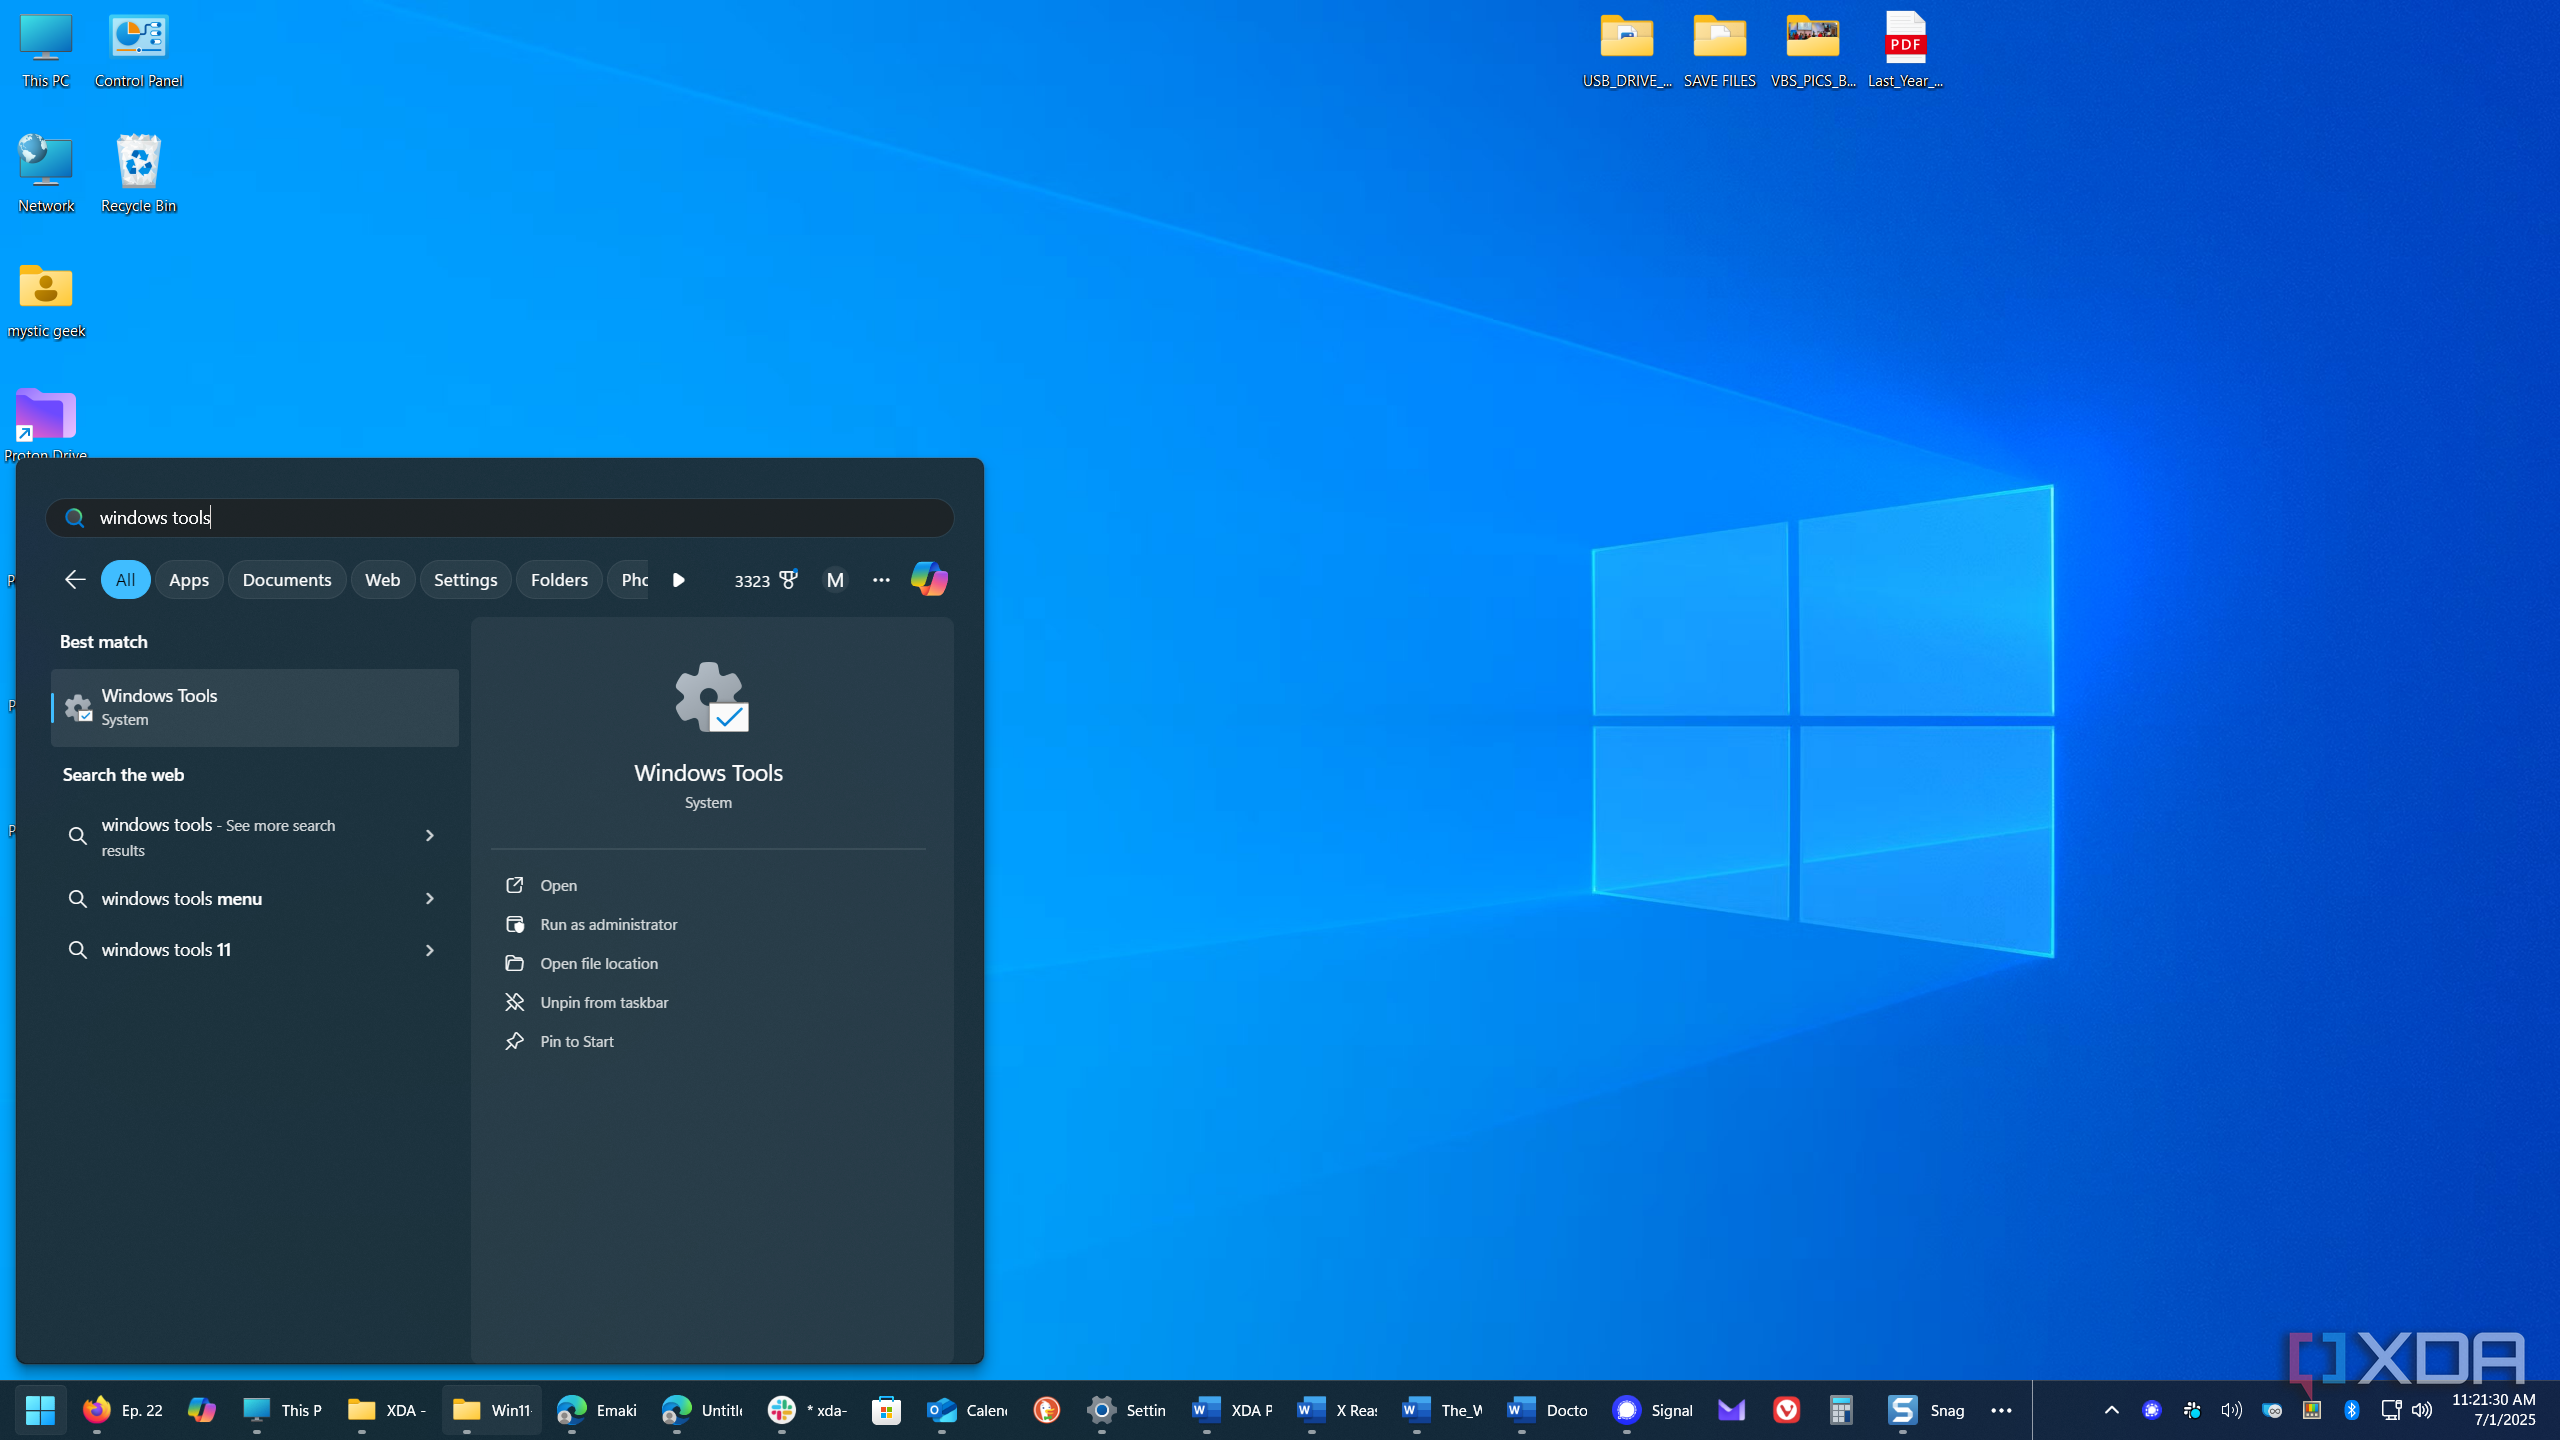
Task: Open the Windows Tools best match result
Action: 253,707
